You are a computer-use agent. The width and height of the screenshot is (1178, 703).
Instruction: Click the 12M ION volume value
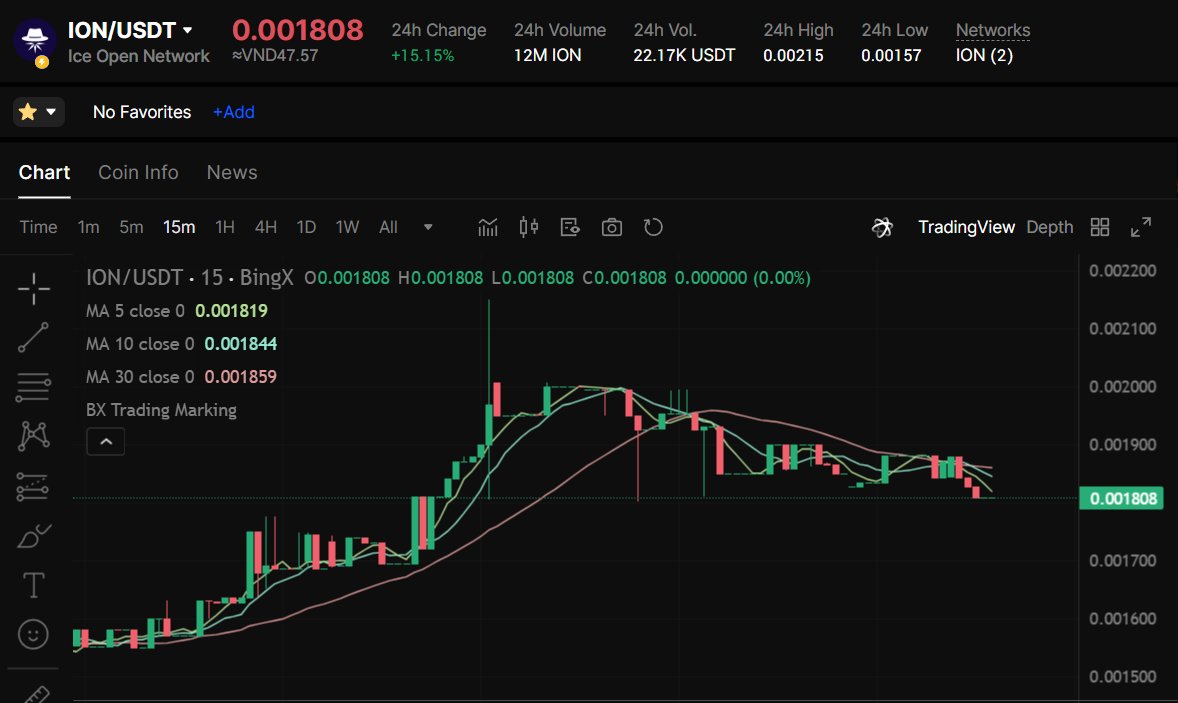pyautogui.click(x=548, y=56)
